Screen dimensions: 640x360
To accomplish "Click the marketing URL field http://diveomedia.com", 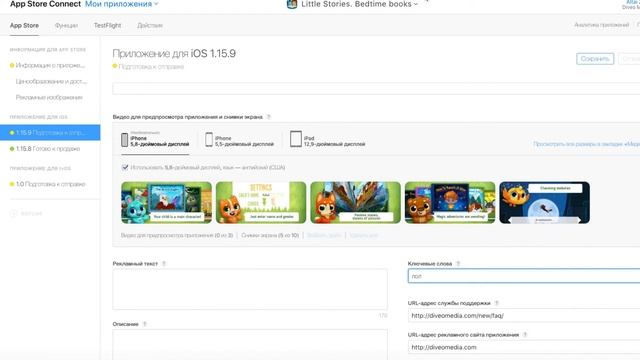I will tap(524, 347).
